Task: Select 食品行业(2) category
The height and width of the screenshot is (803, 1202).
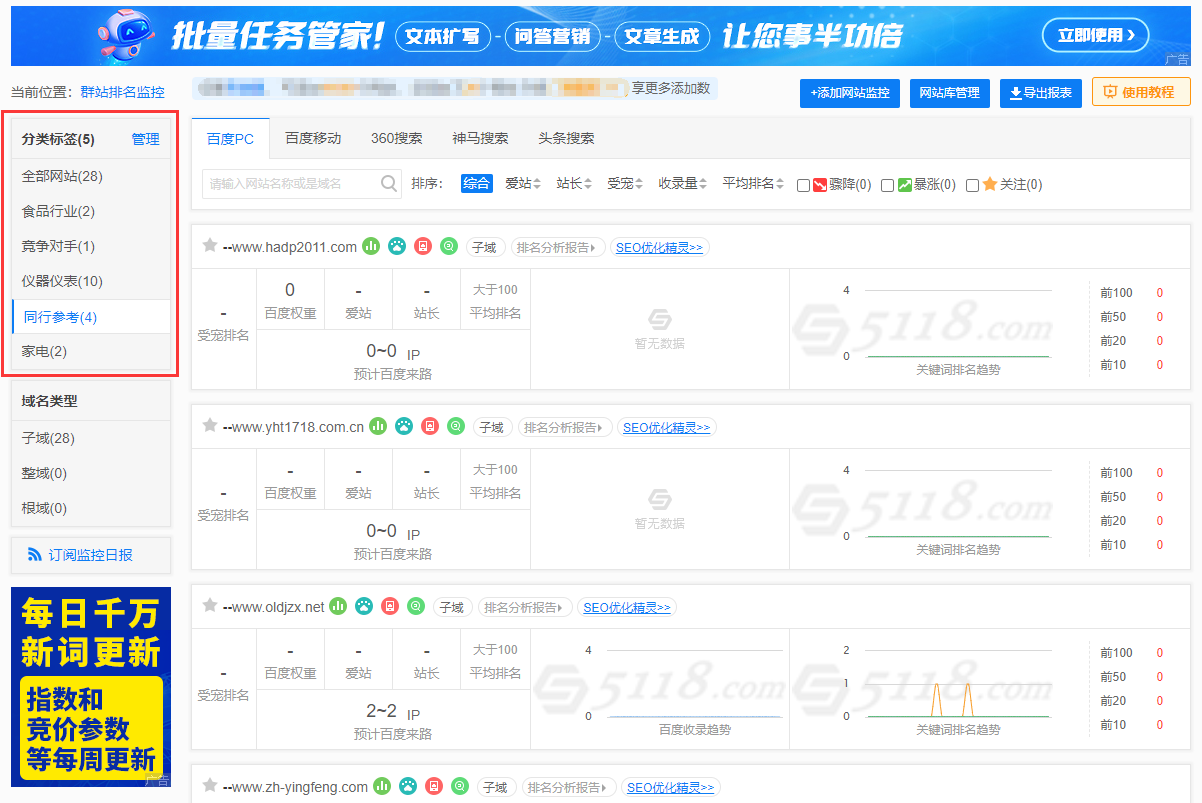Action: 91,211
